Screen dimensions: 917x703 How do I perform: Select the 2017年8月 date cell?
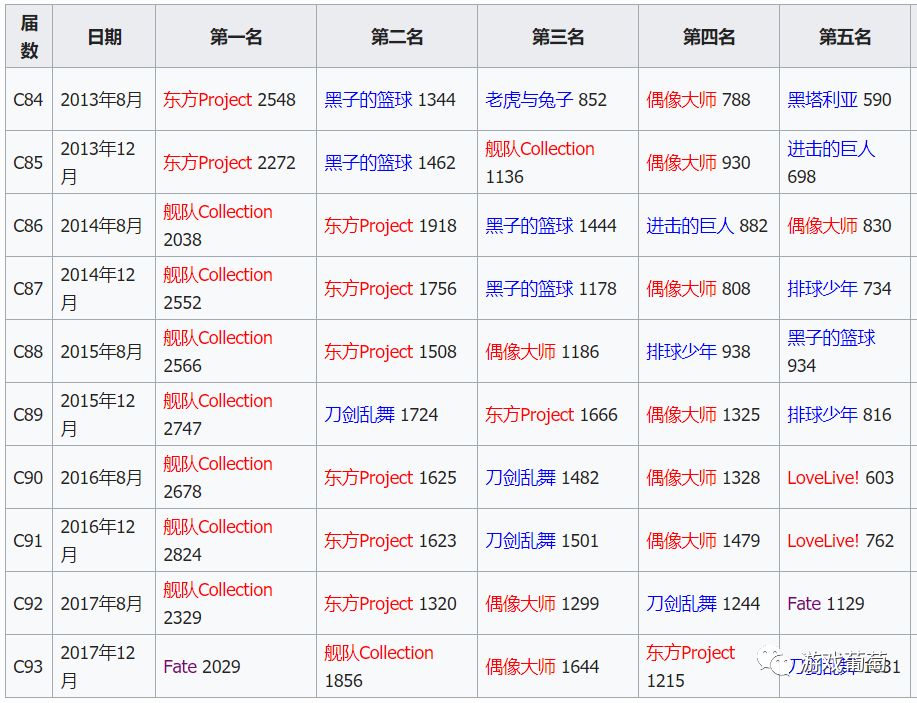coord(104,605)
